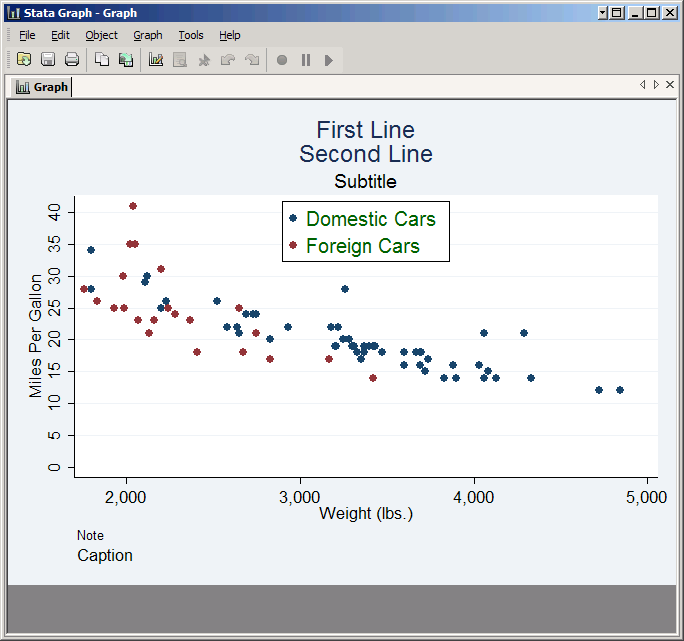
Task: Open the Object menu
Action: pyautogui.click(x=101, y=35)
